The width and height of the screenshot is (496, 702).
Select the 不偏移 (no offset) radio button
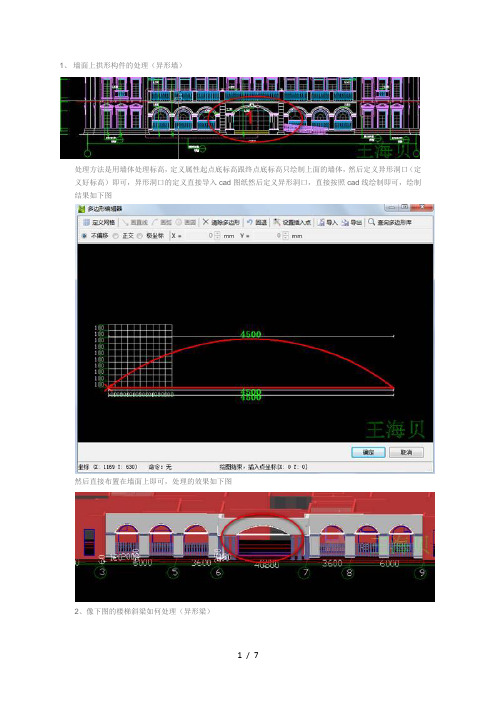pyautogui.click(x=84, y=236)
